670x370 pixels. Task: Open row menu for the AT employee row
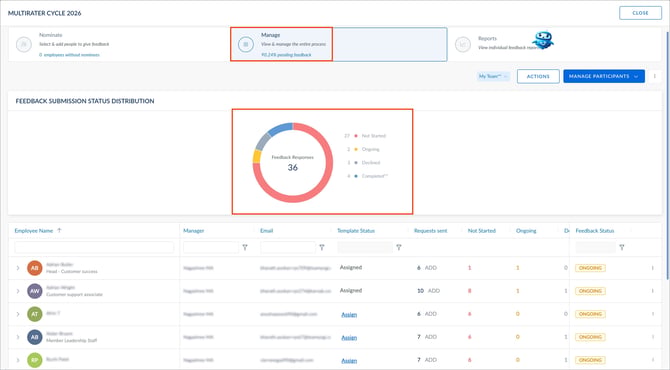652,314
